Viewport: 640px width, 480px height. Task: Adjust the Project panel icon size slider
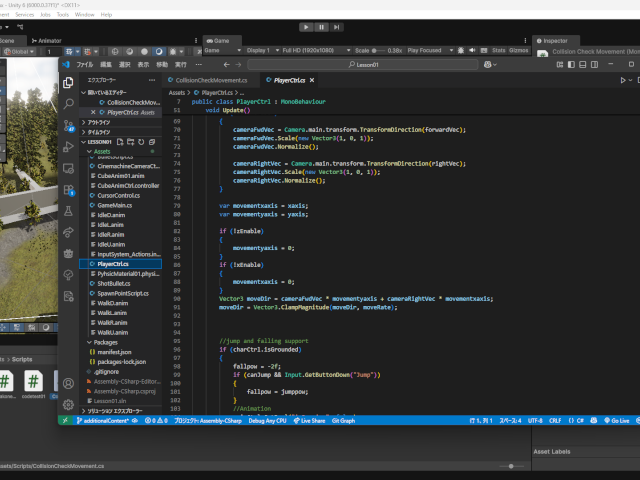511,466
